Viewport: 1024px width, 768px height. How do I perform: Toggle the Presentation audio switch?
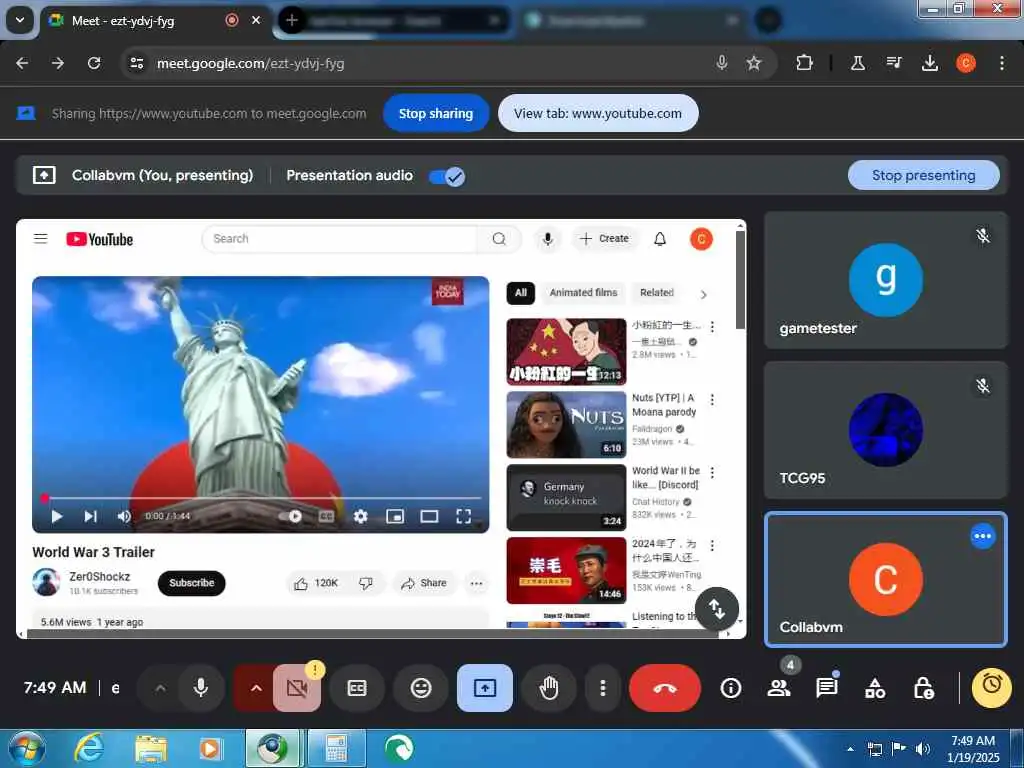[x=447, y=176]
